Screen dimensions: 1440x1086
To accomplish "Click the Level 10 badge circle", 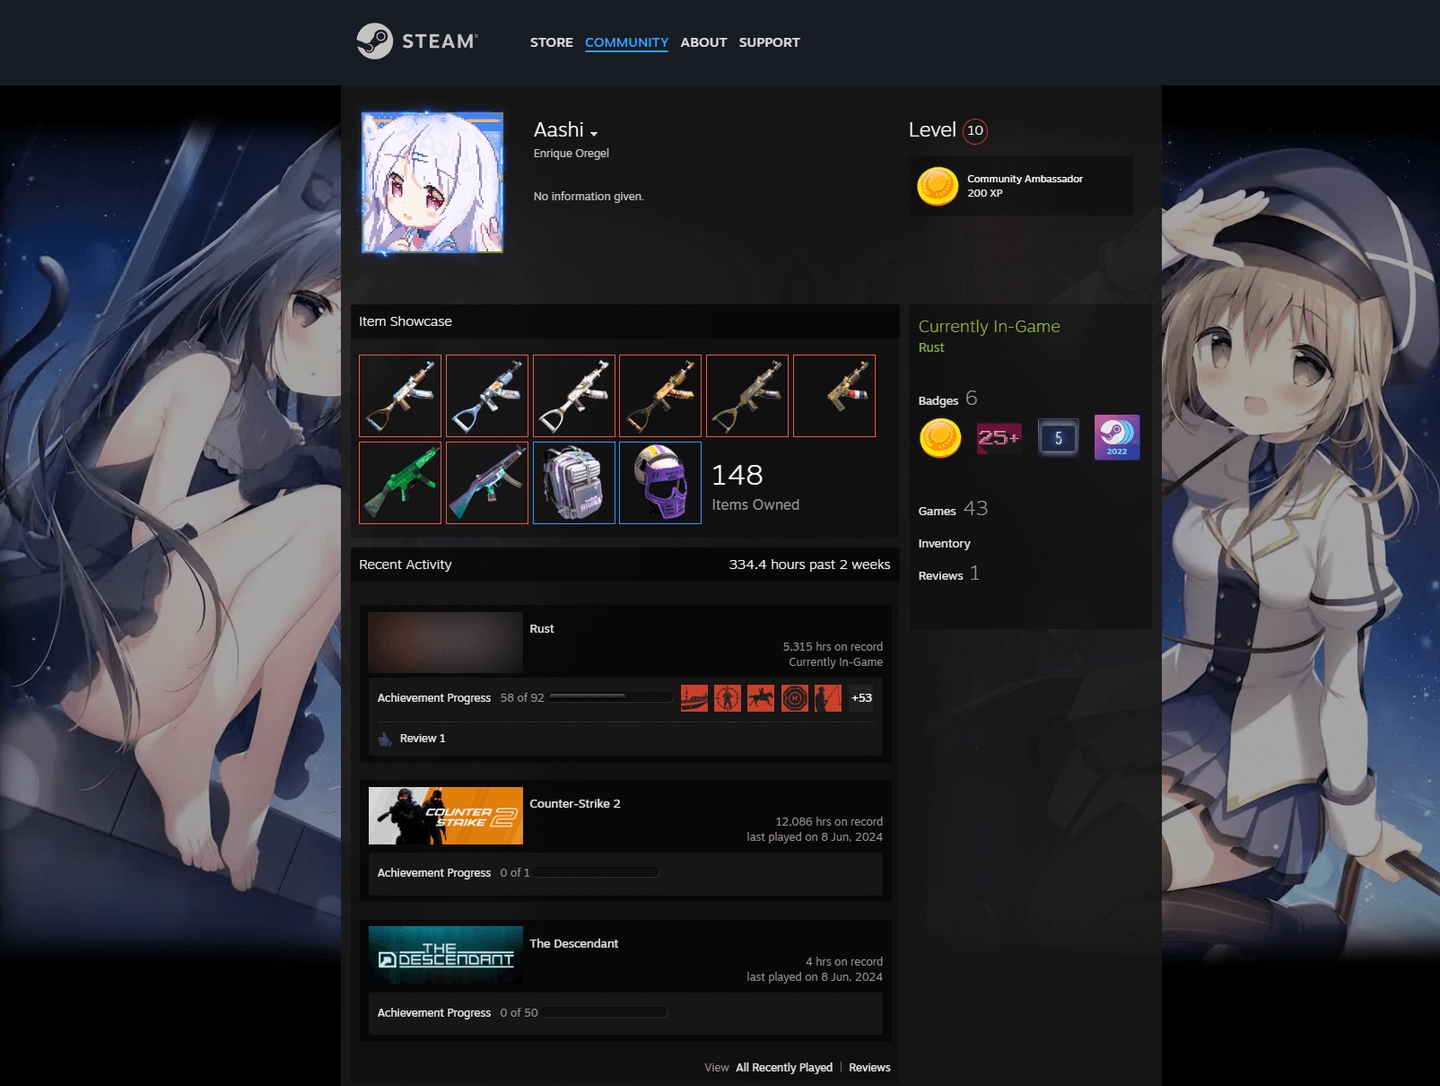I will coord(975,131).
